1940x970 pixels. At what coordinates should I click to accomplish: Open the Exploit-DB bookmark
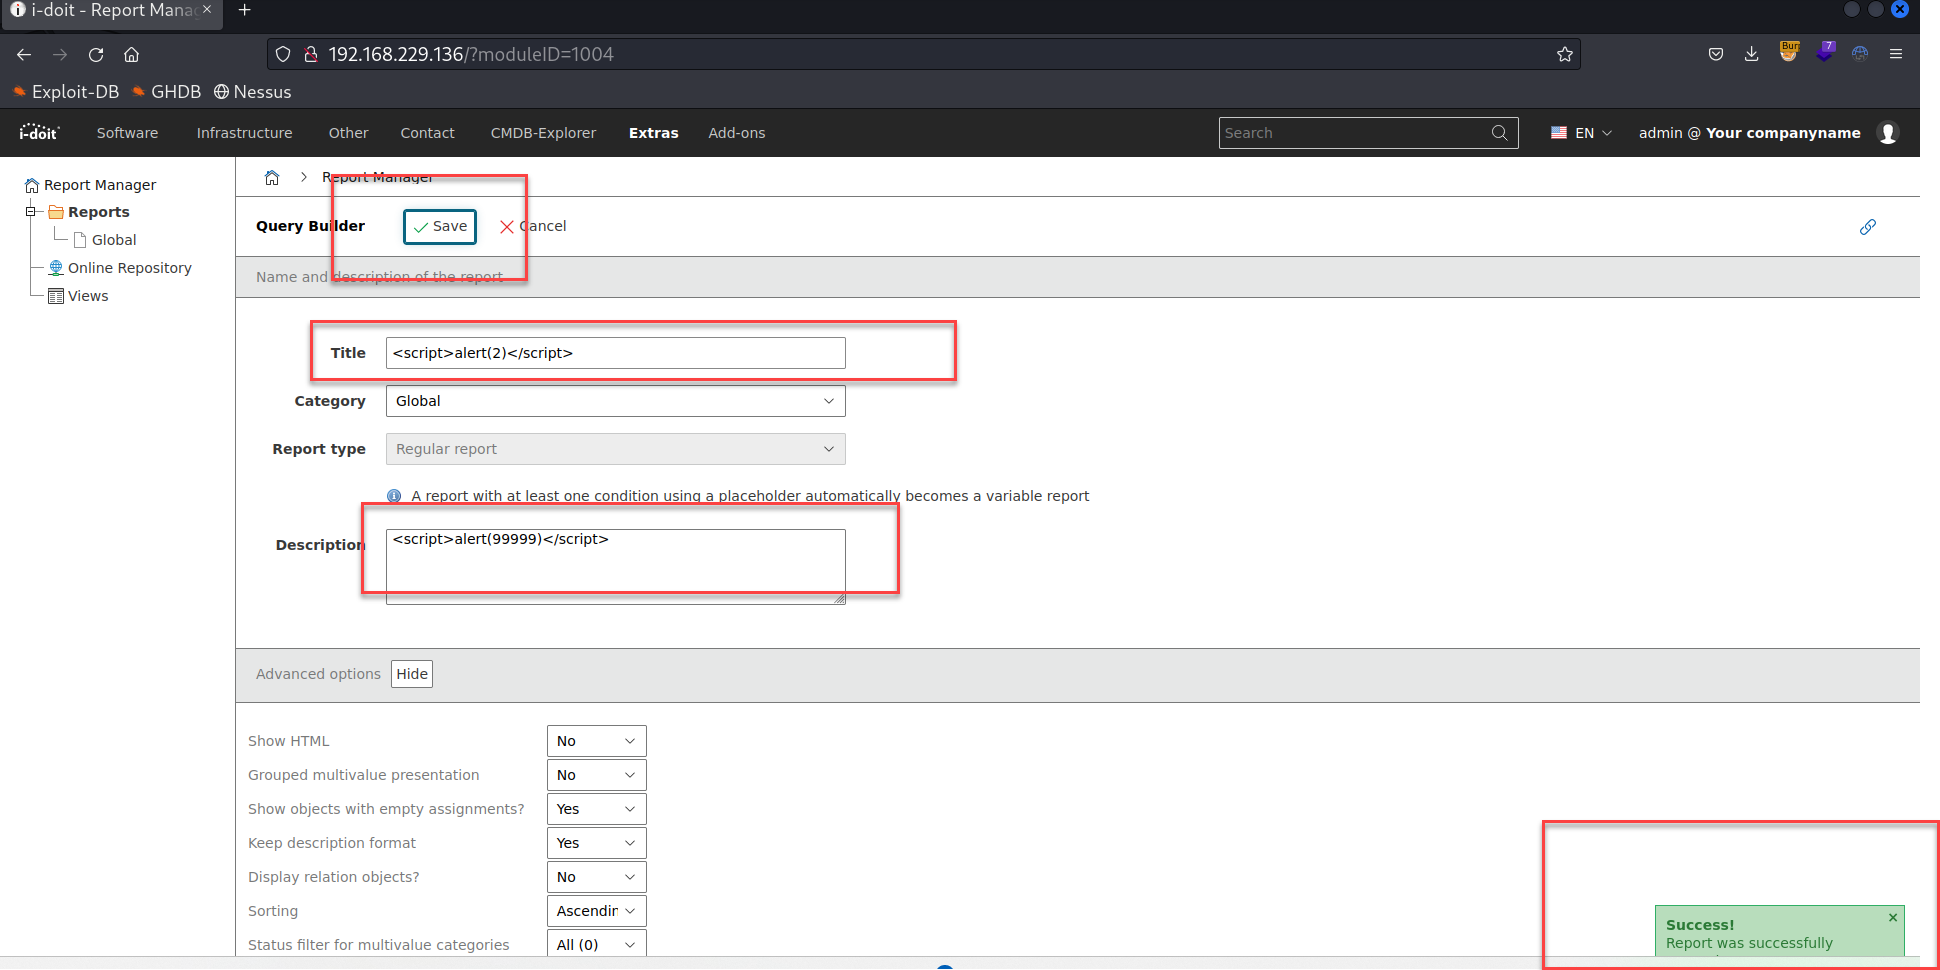(66, 92)
